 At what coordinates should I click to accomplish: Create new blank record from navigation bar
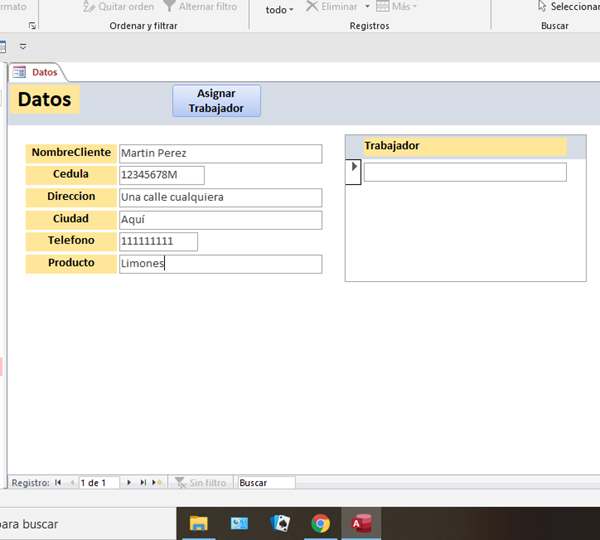coord(157,483)
